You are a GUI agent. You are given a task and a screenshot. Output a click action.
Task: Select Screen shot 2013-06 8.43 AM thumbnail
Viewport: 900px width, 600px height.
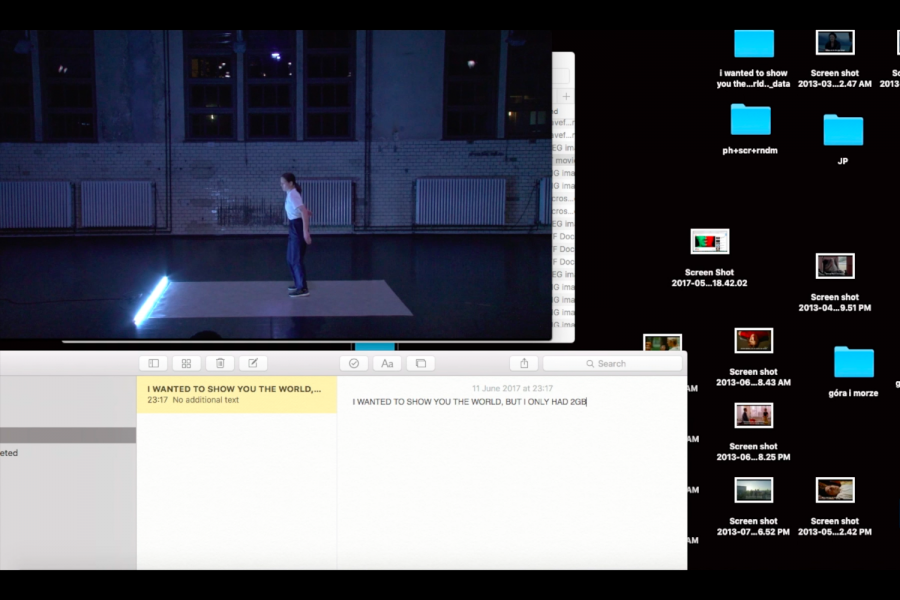tap(754, 341)
